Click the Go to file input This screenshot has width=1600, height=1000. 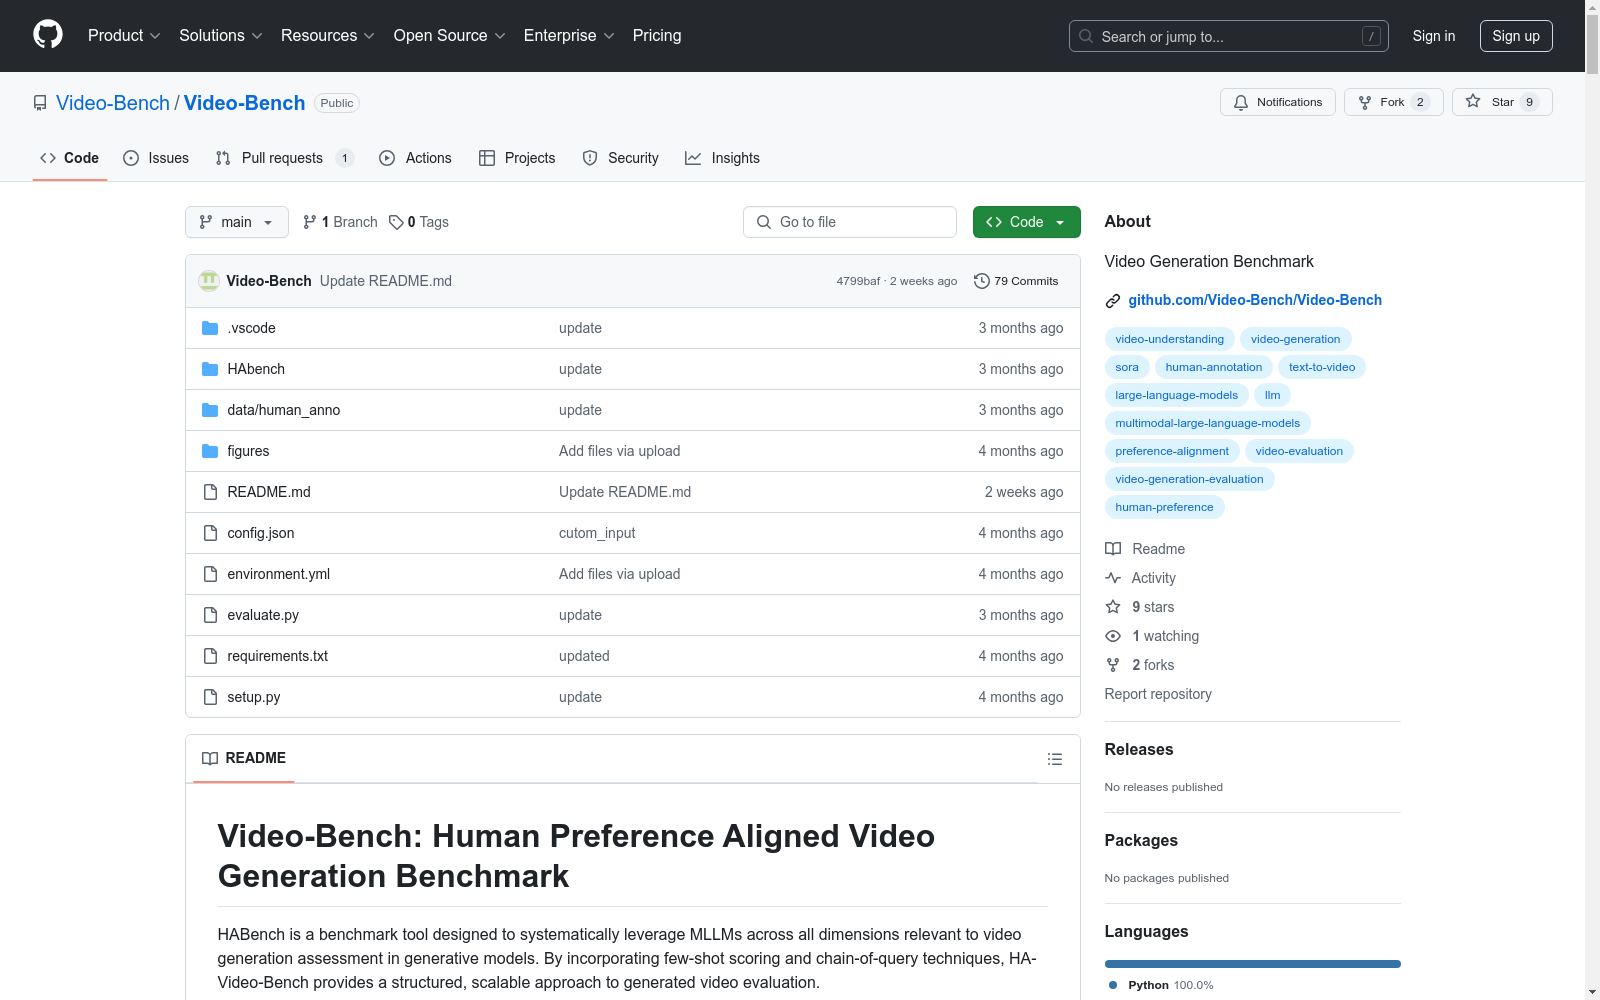click(850, 222)
